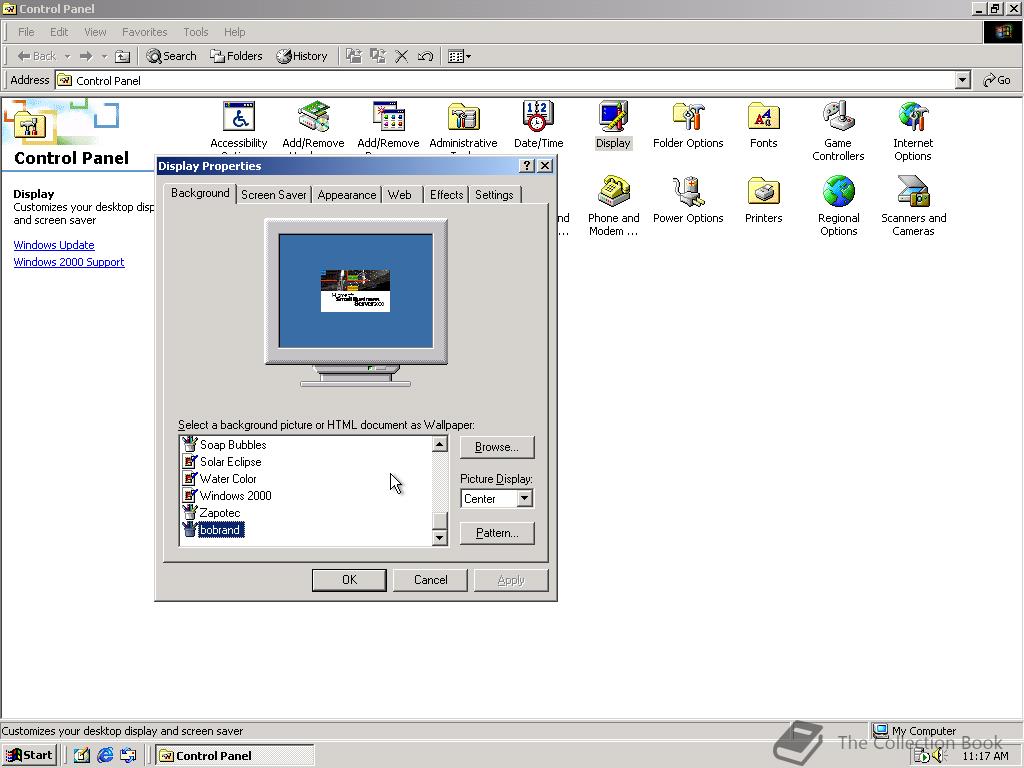
Task: Click the Back toolbar button
Action: [x=37, y=56]
